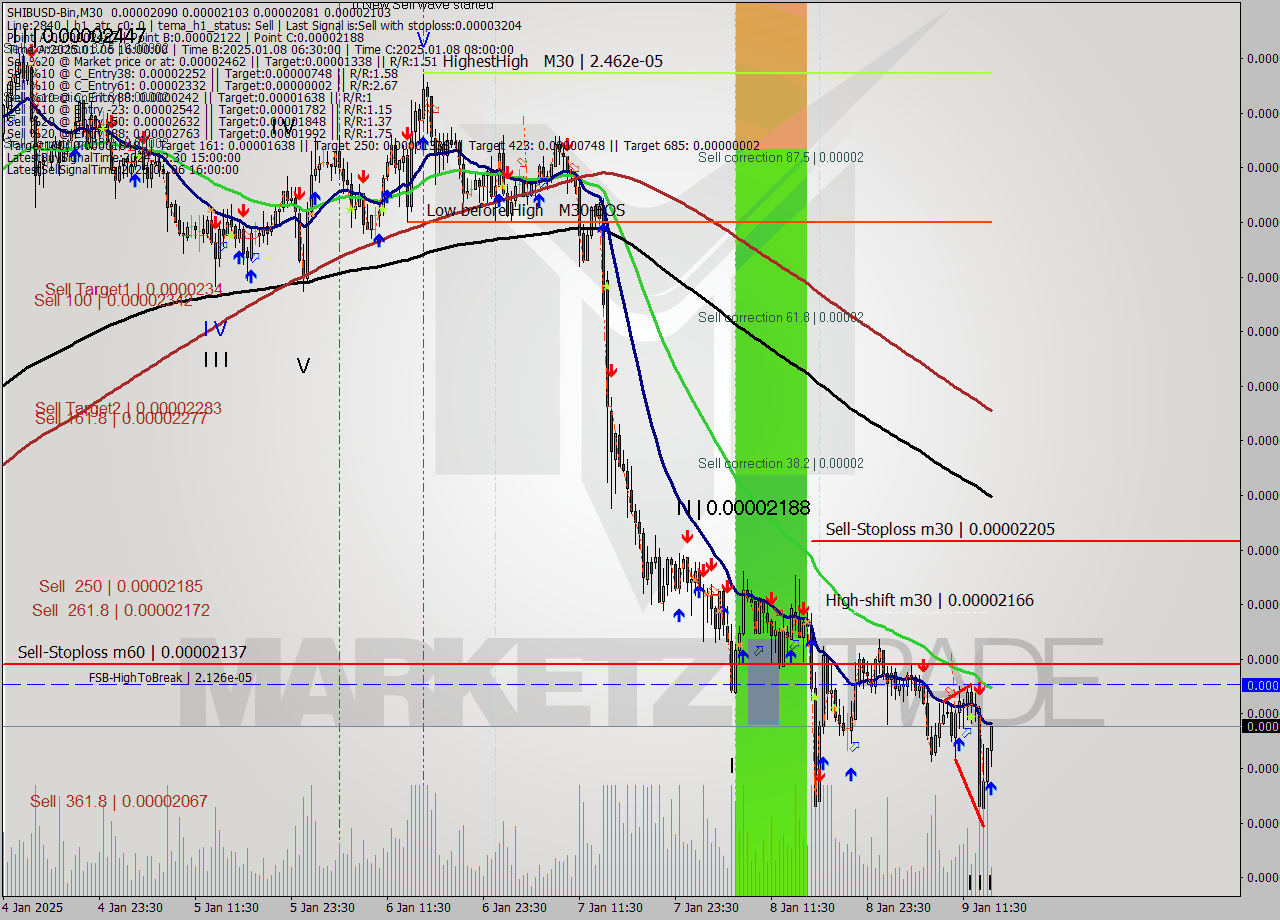Click the black current price tag on axis
The image size is (1280, 920).
pyautogui.click(x=1260, y=726)
